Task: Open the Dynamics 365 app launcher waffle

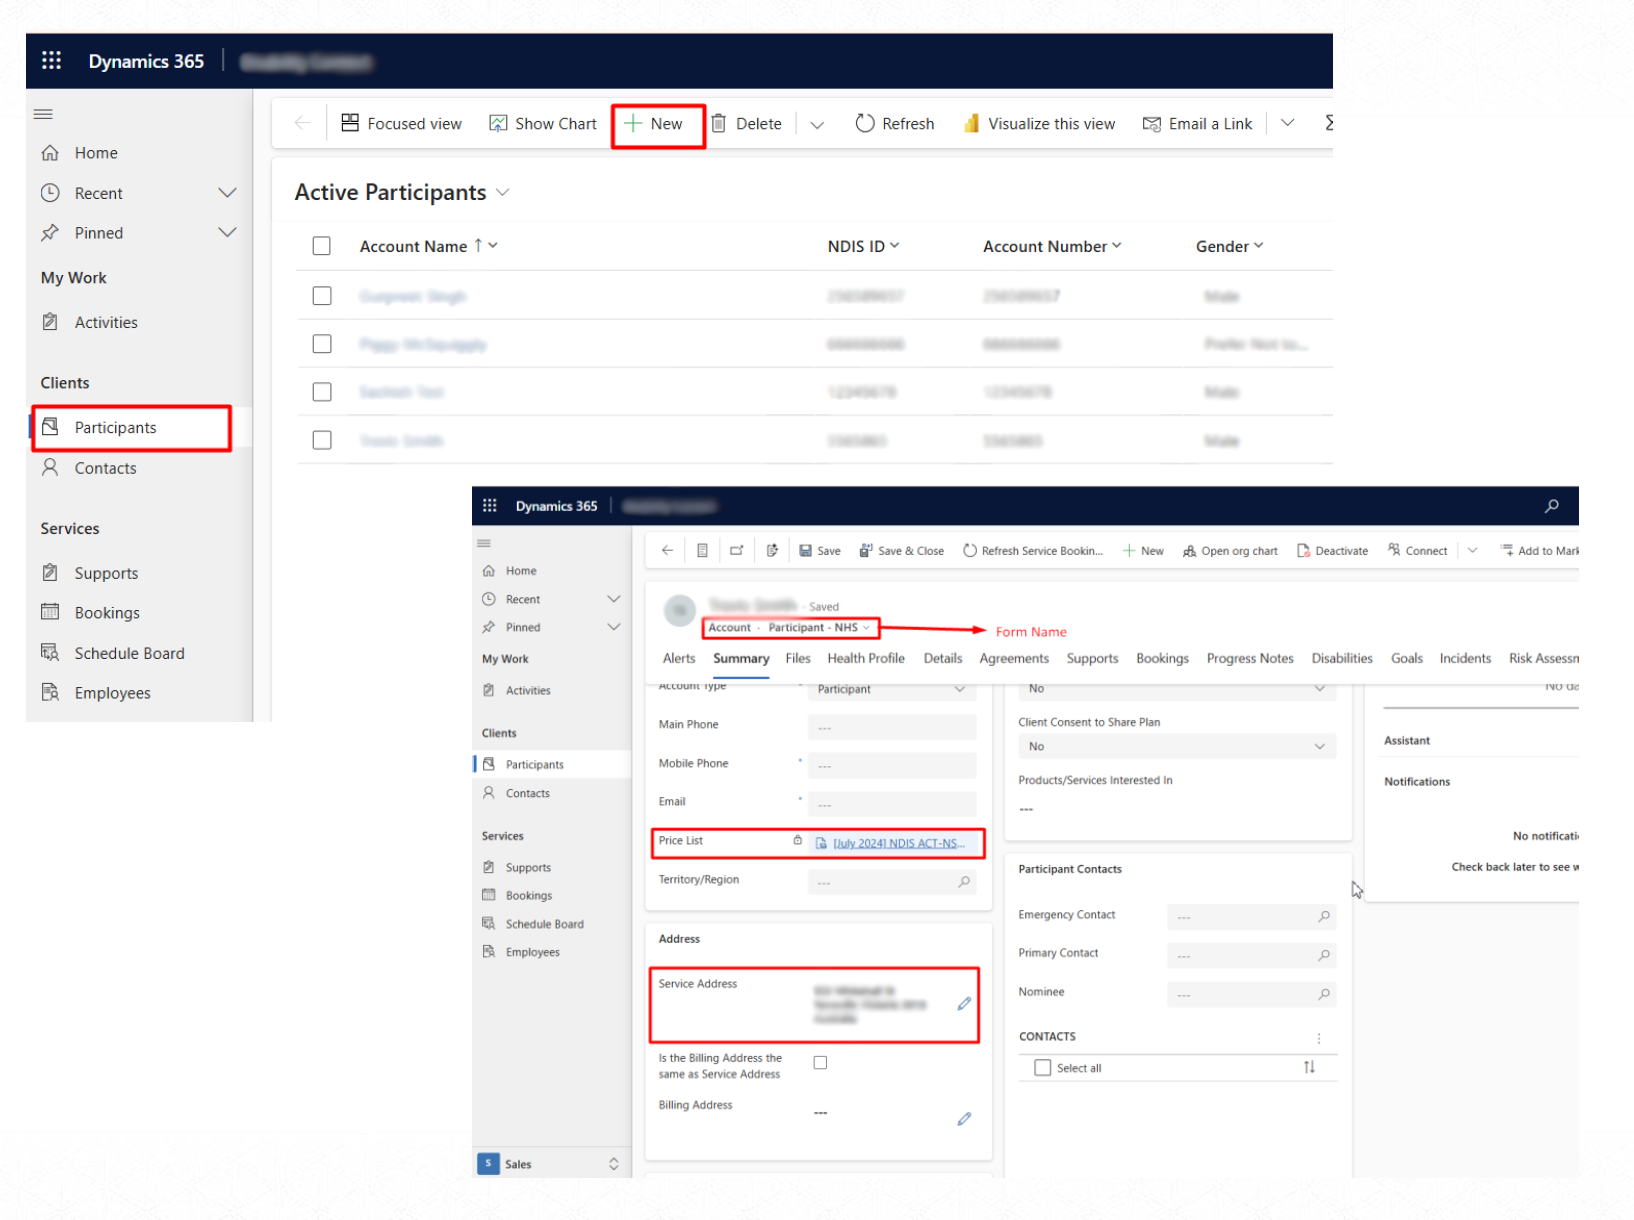Action: click(51, 61)
